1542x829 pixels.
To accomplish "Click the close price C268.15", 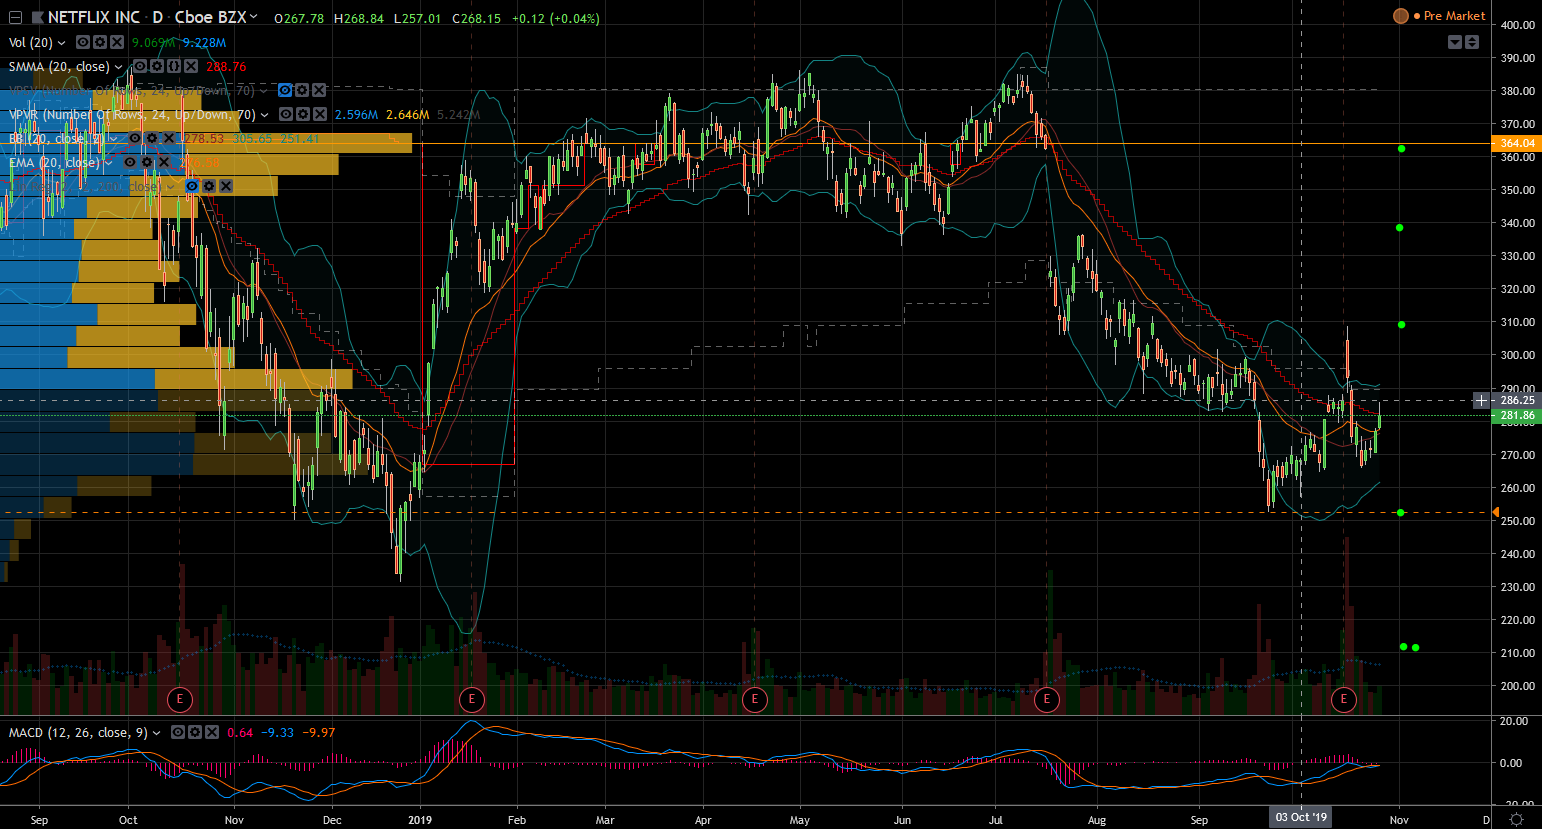I will pos(476,18).
